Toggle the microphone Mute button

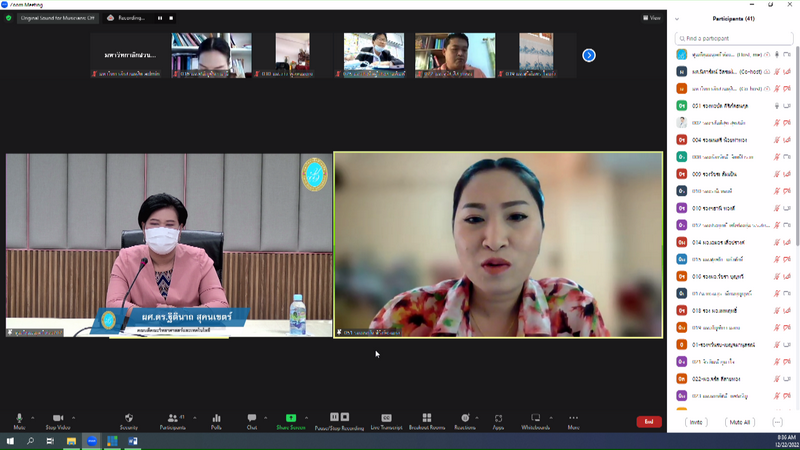pos(19,418)
